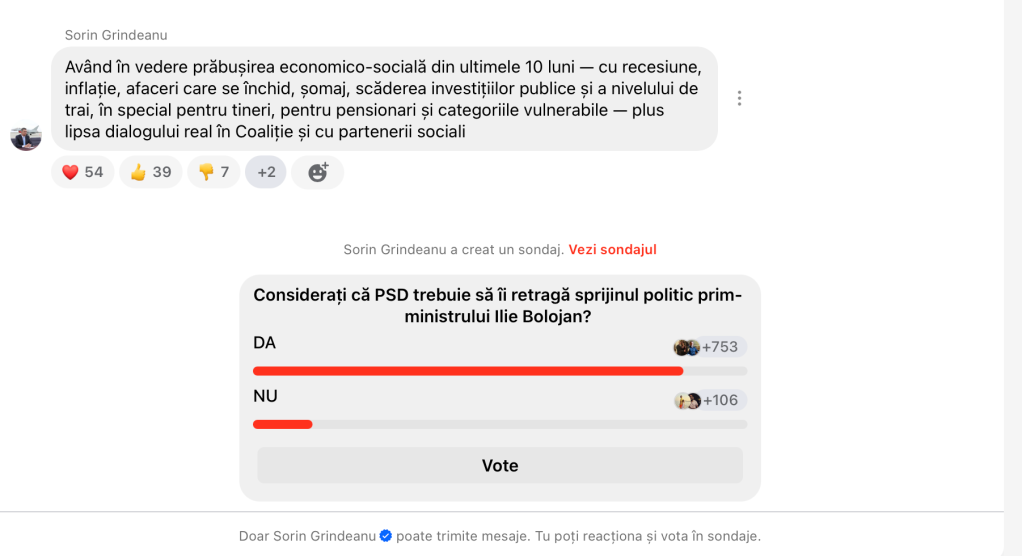Image resolution: width=1022 pixels, height=556 pixels.
Task: Click the message bubble about economic collapse
Action: [384, 99]
